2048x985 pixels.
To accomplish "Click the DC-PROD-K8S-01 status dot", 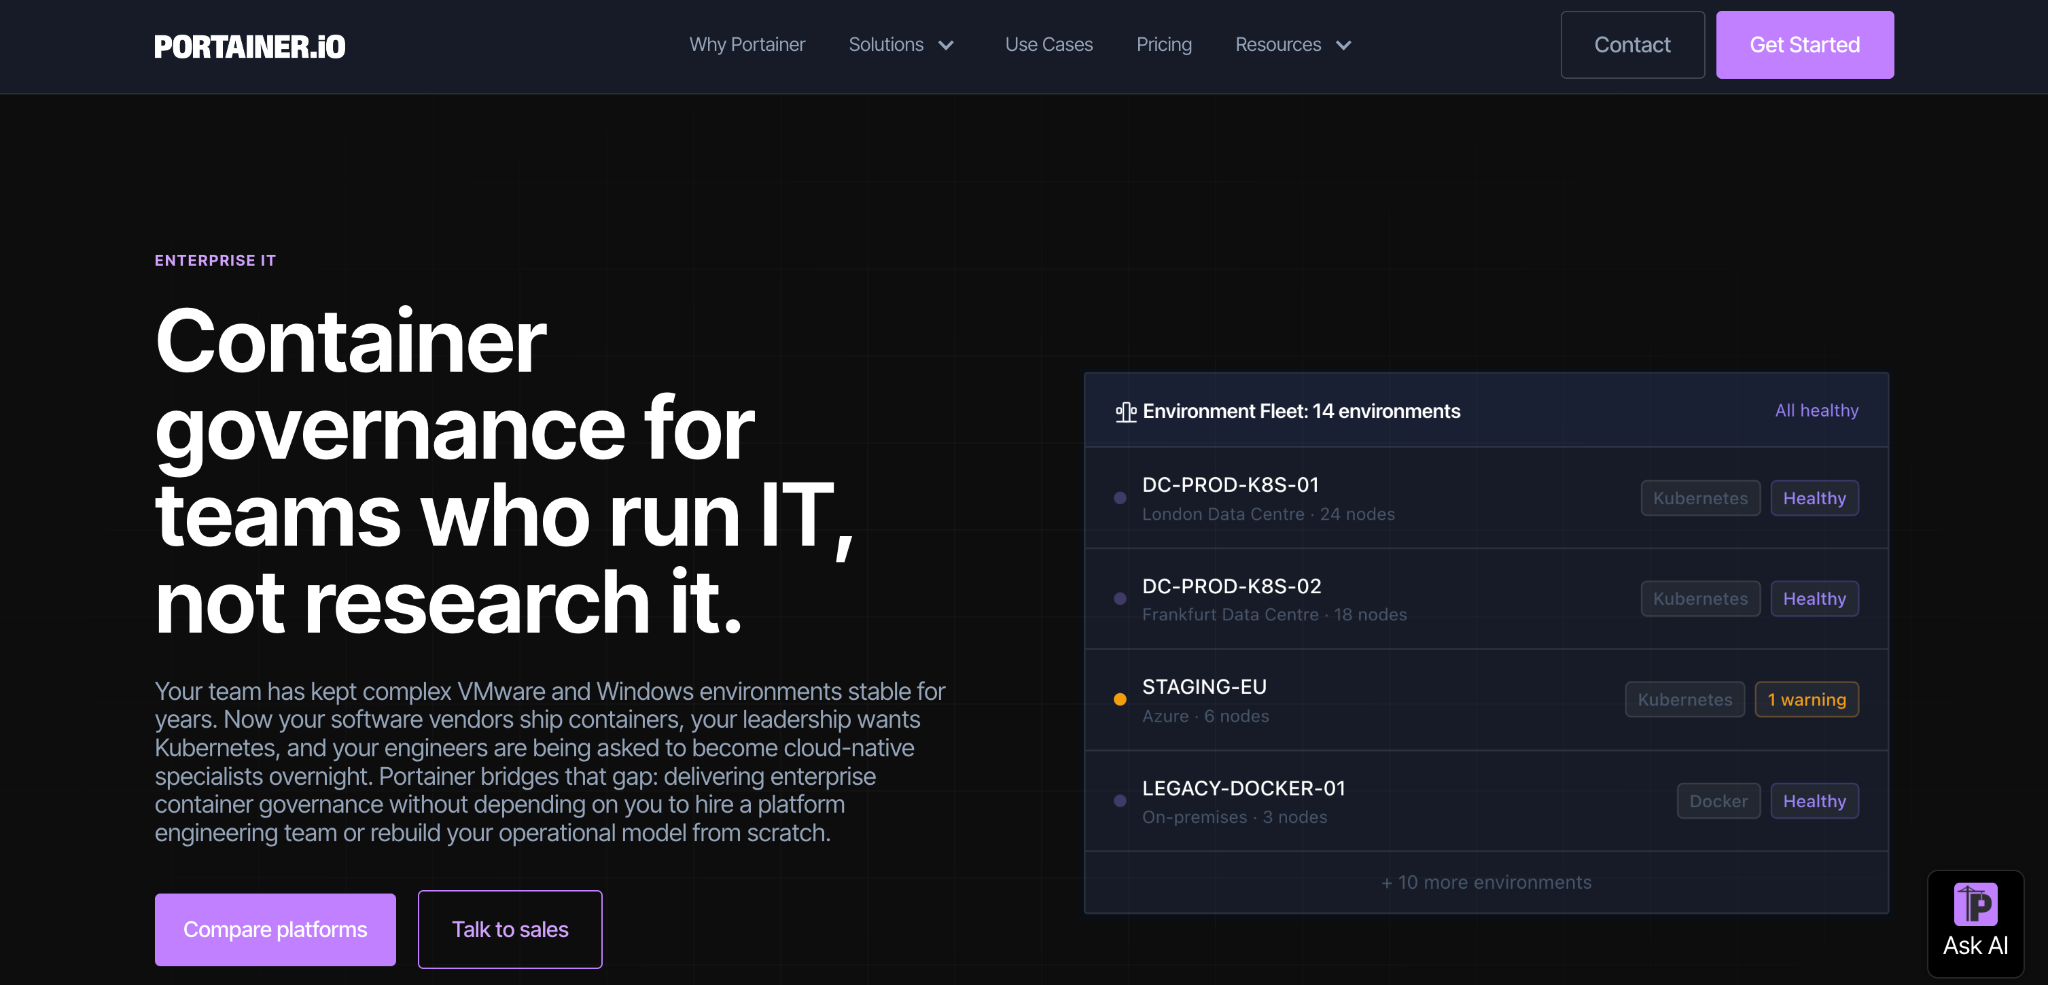I will [1120, 498].
